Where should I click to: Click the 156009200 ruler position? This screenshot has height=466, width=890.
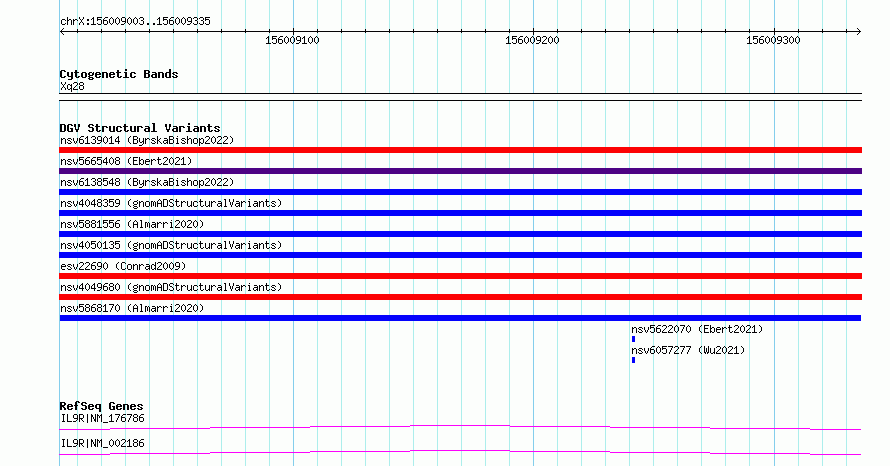[x=532, y=40]
